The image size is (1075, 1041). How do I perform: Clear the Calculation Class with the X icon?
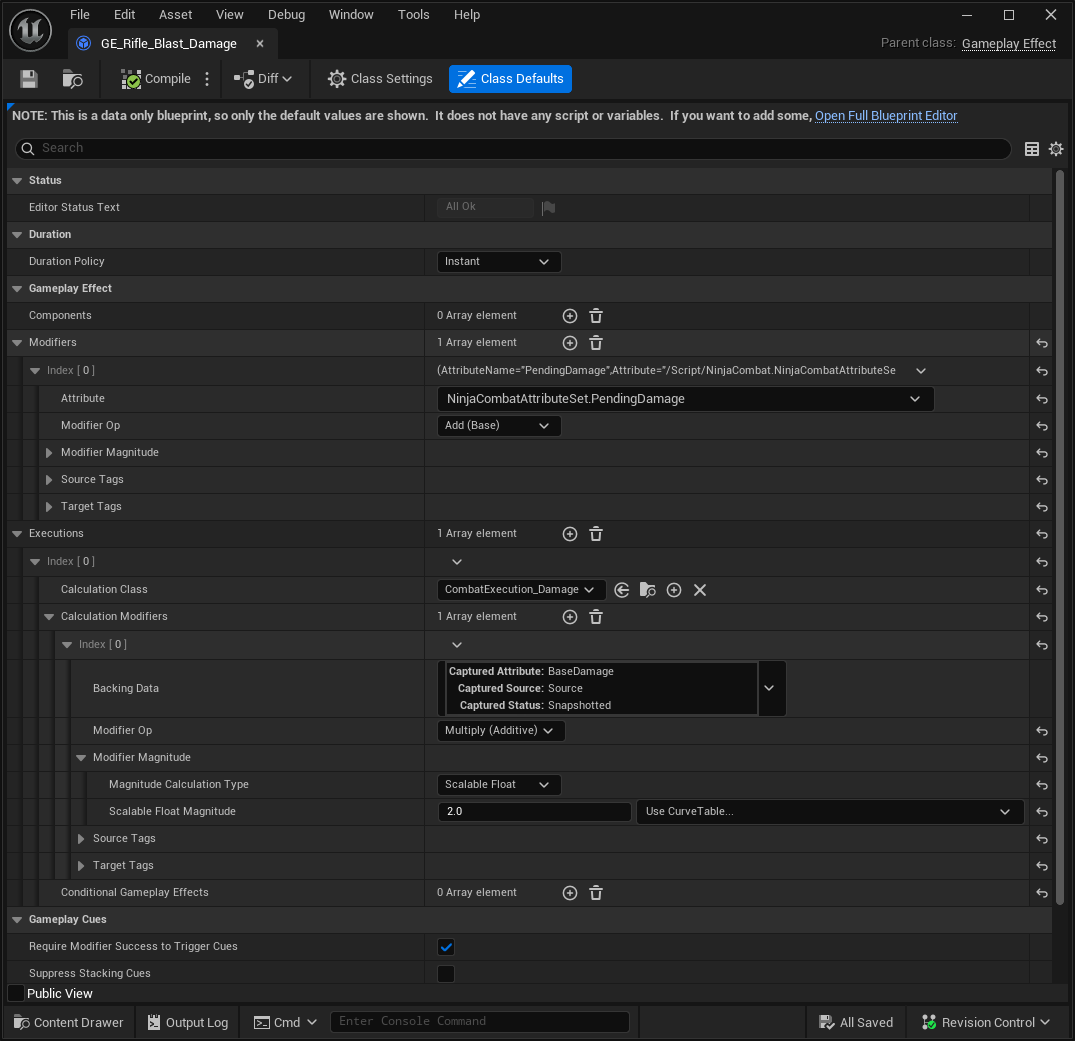click(700, 590)
